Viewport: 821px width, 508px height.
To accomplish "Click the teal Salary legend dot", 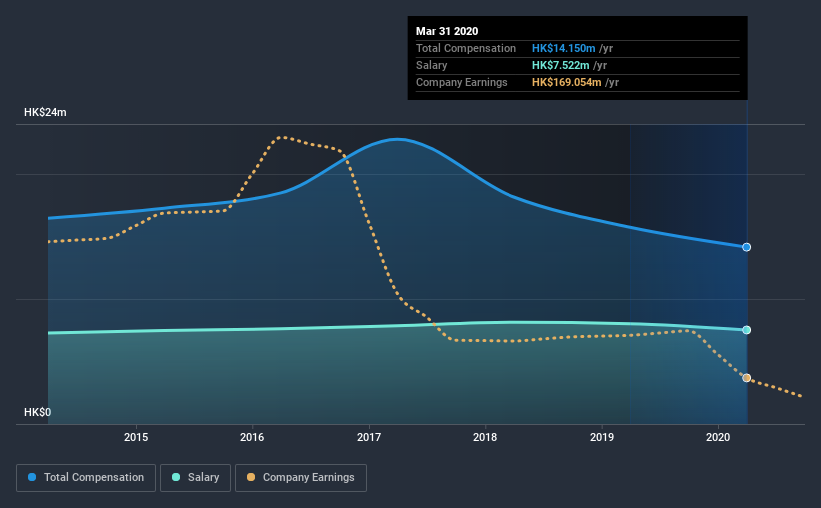I will tap(176, 477).
